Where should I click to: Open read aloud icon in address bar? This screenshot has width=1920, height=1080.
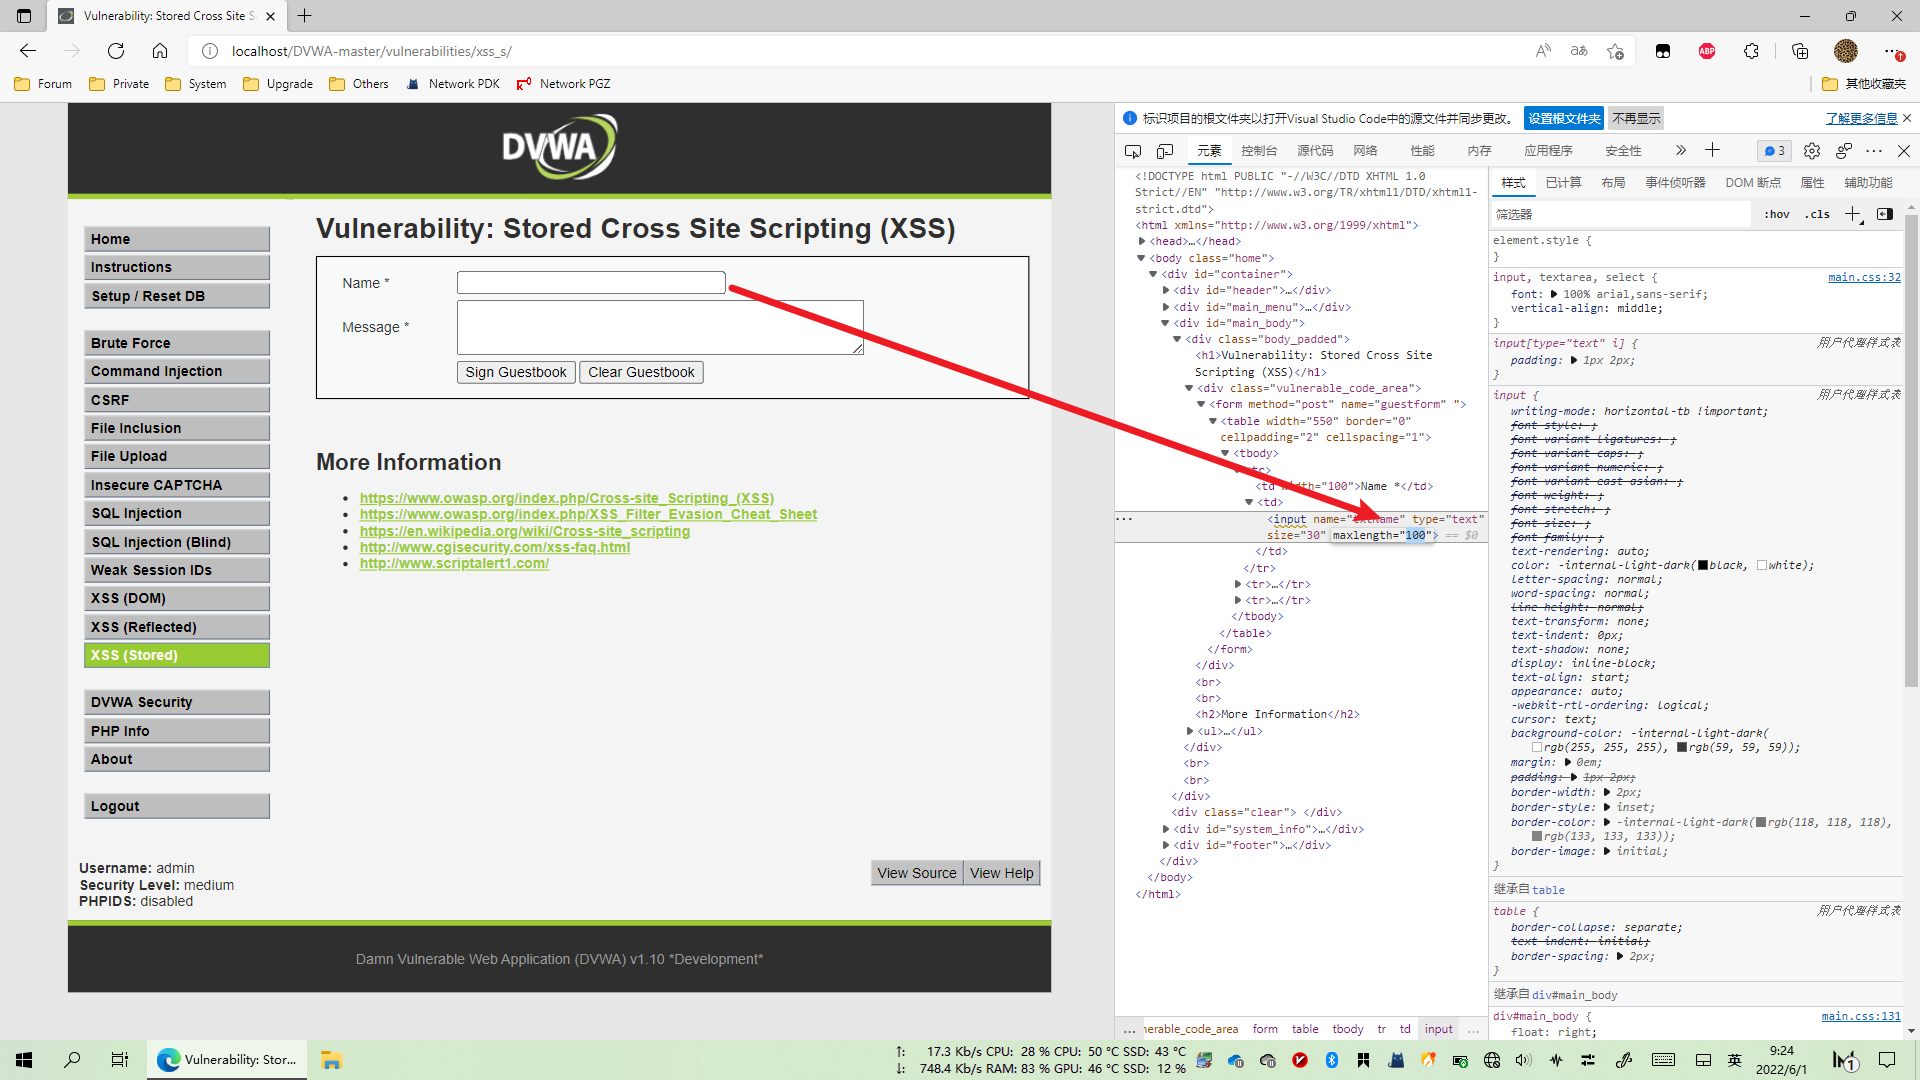tap(1543, 51)
